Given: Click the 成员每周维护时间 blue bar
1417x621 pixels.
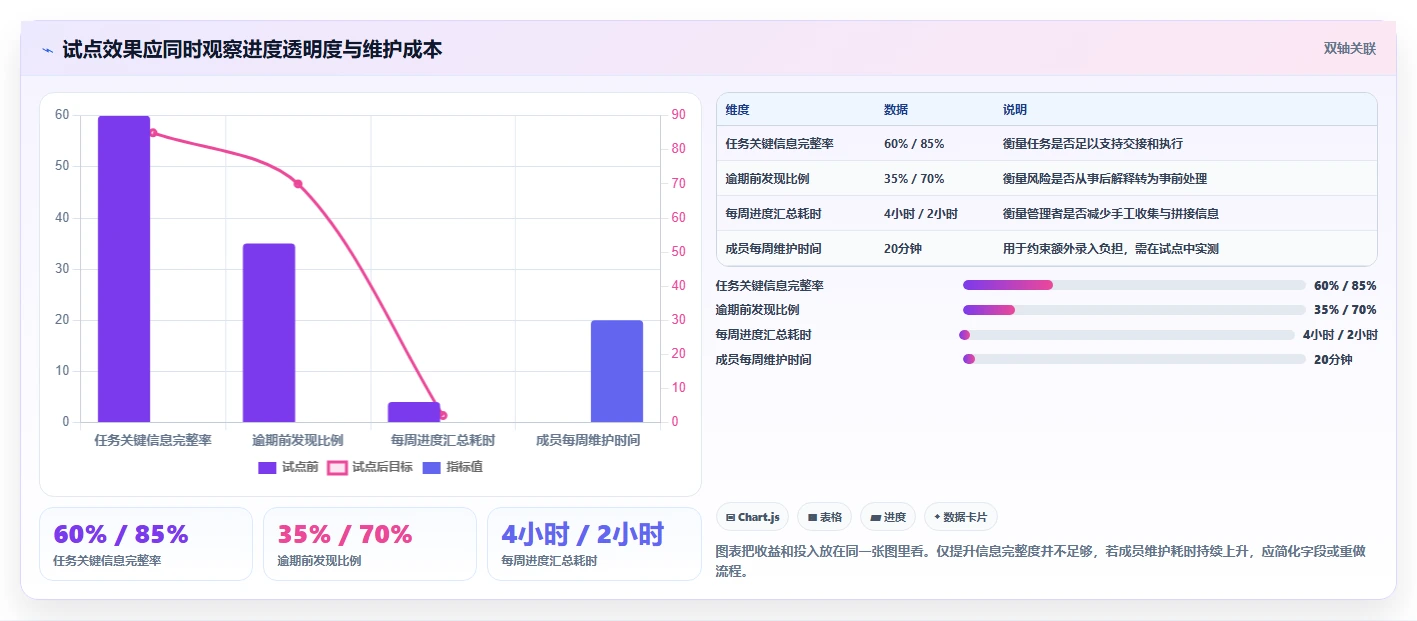Looking at the screenshot, I should tap(617, 371).
